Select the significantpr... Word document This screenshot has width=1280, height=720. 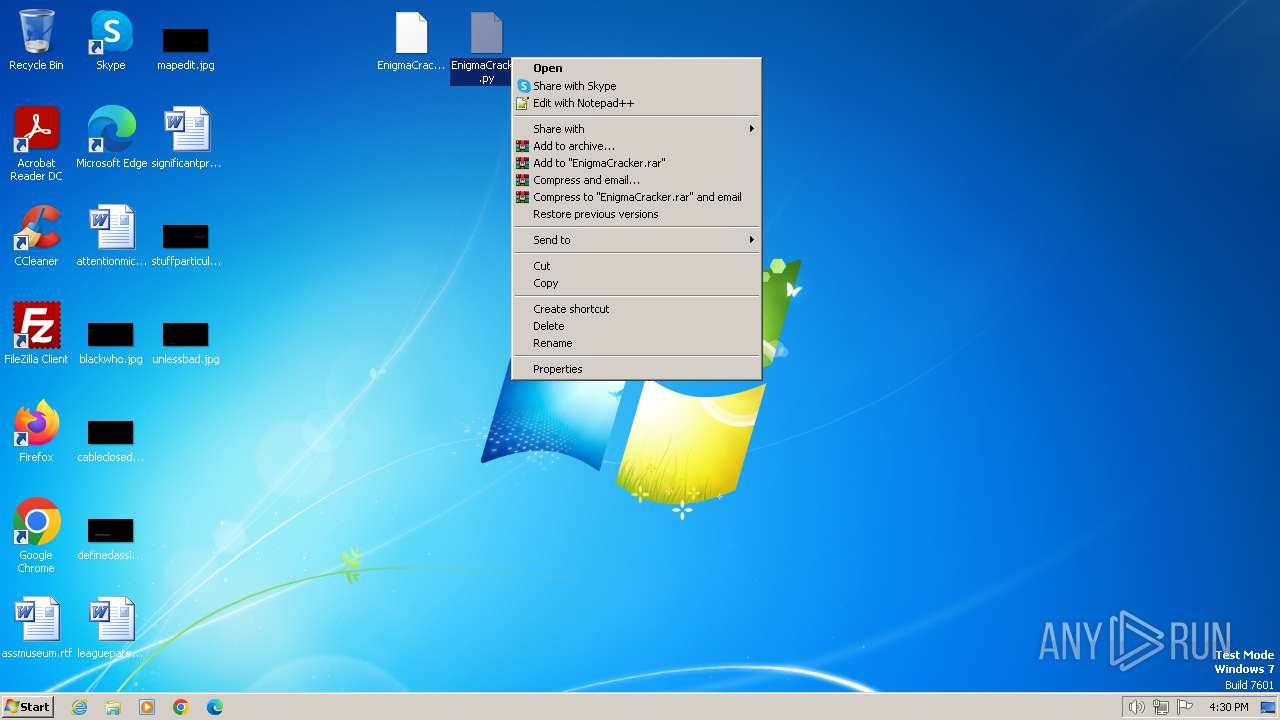[186, 137]
